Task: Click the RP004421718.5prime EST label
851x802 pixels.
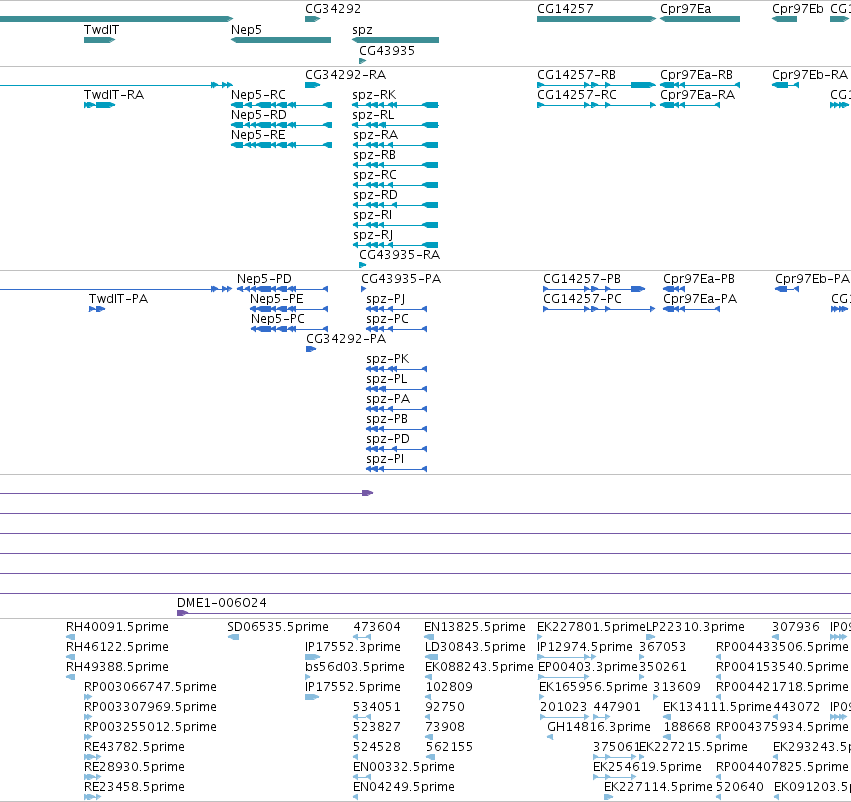Action: click(782, 687)
